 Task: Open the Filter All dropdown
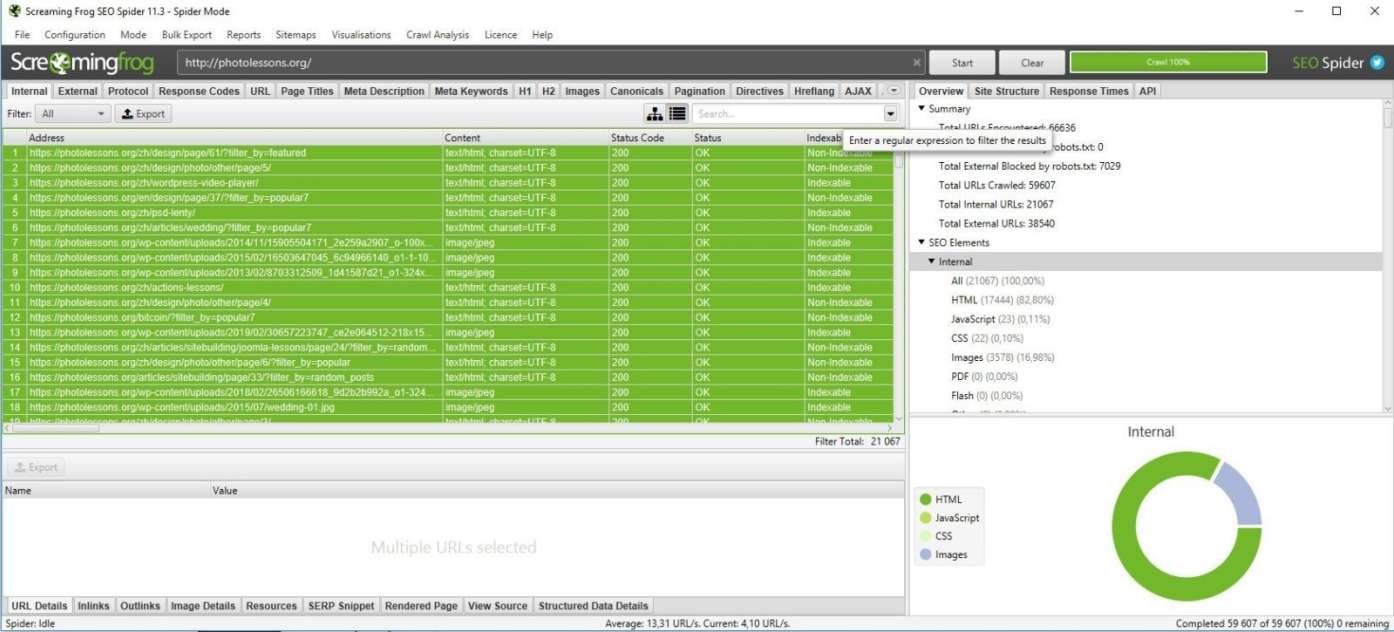[x=73, y=114]
